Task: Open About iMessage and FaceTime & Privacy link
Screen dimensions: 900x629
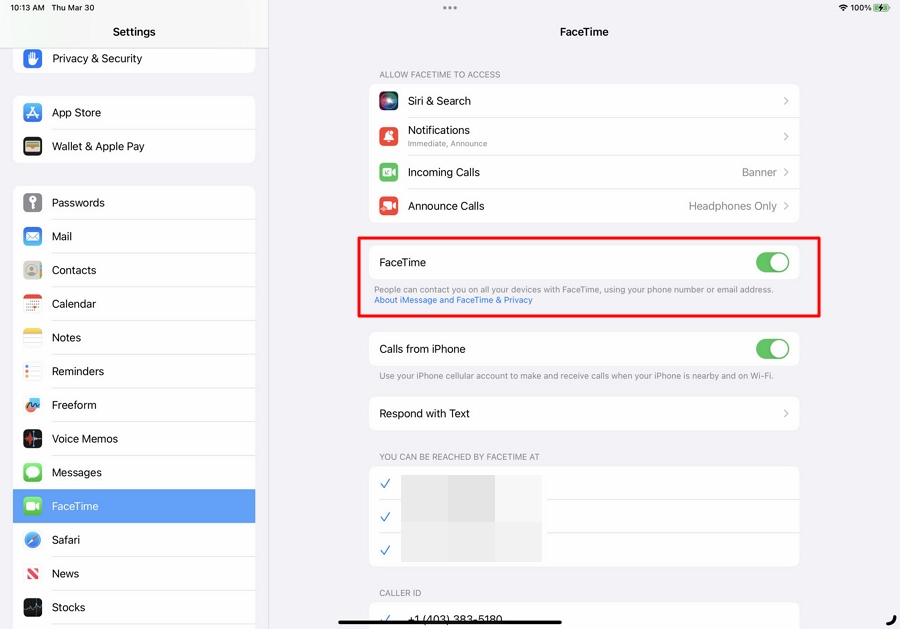Action: point(453,300)
